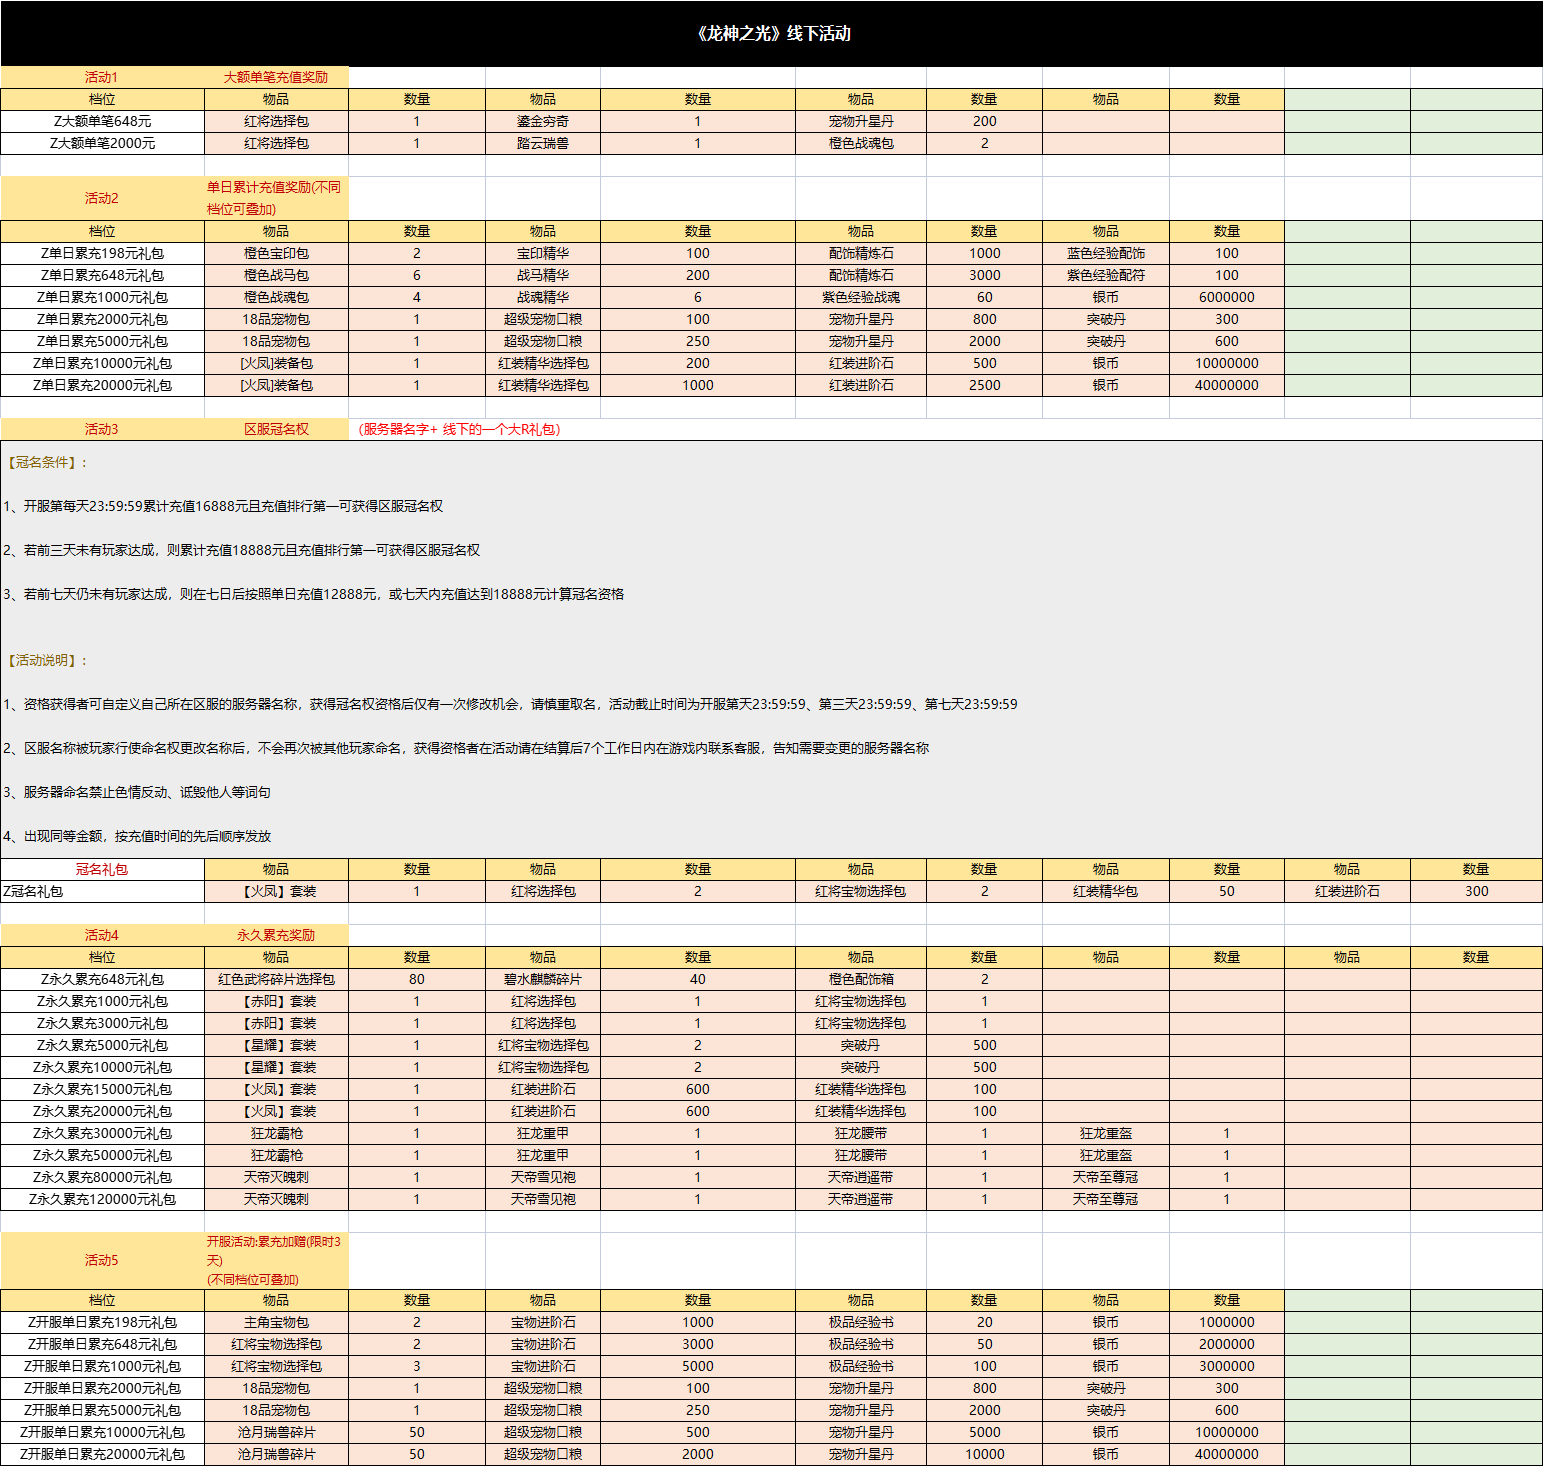
Task: Click the Z开服单日累充198元礼包 cell
Action: (x=102, y=1322)
